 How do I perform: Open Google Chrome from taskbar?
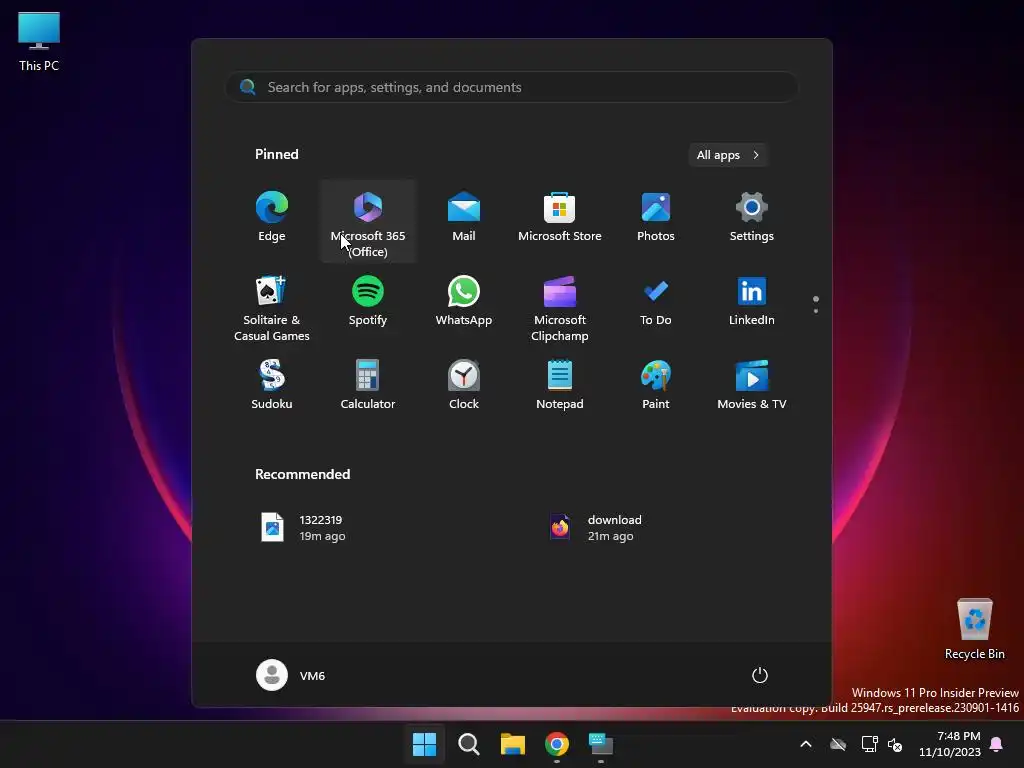click(x=556, y=744)
